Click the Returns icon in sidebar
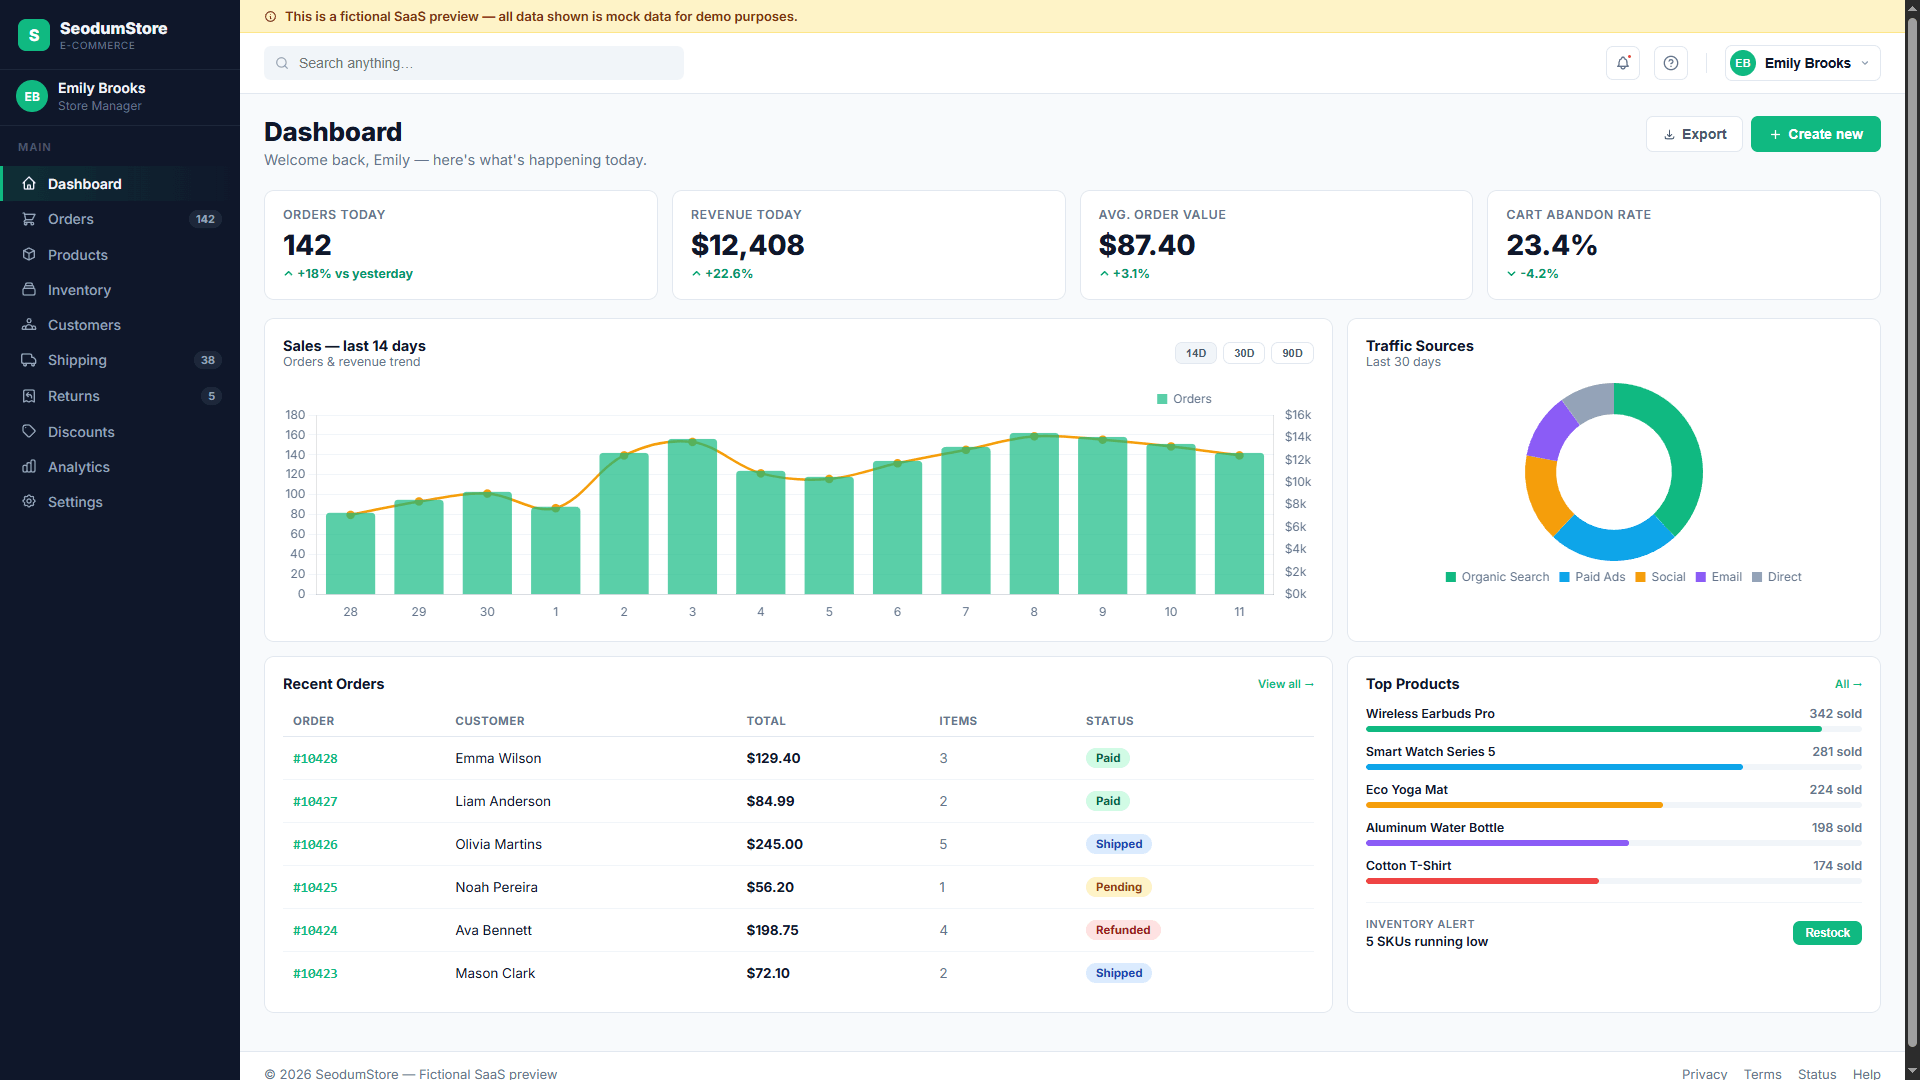 tap(29, 396)
